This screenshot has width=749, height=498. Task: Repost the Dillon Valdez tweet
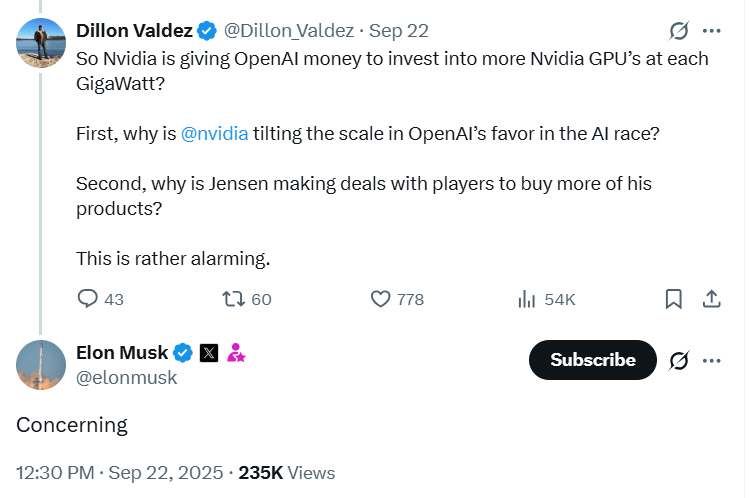[x=234, y=299]
